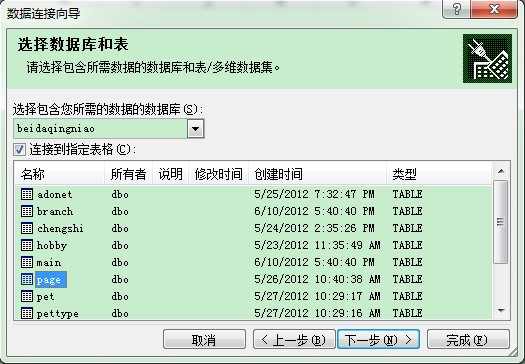Sort by 说明 column header

click(x=170, y=174)
